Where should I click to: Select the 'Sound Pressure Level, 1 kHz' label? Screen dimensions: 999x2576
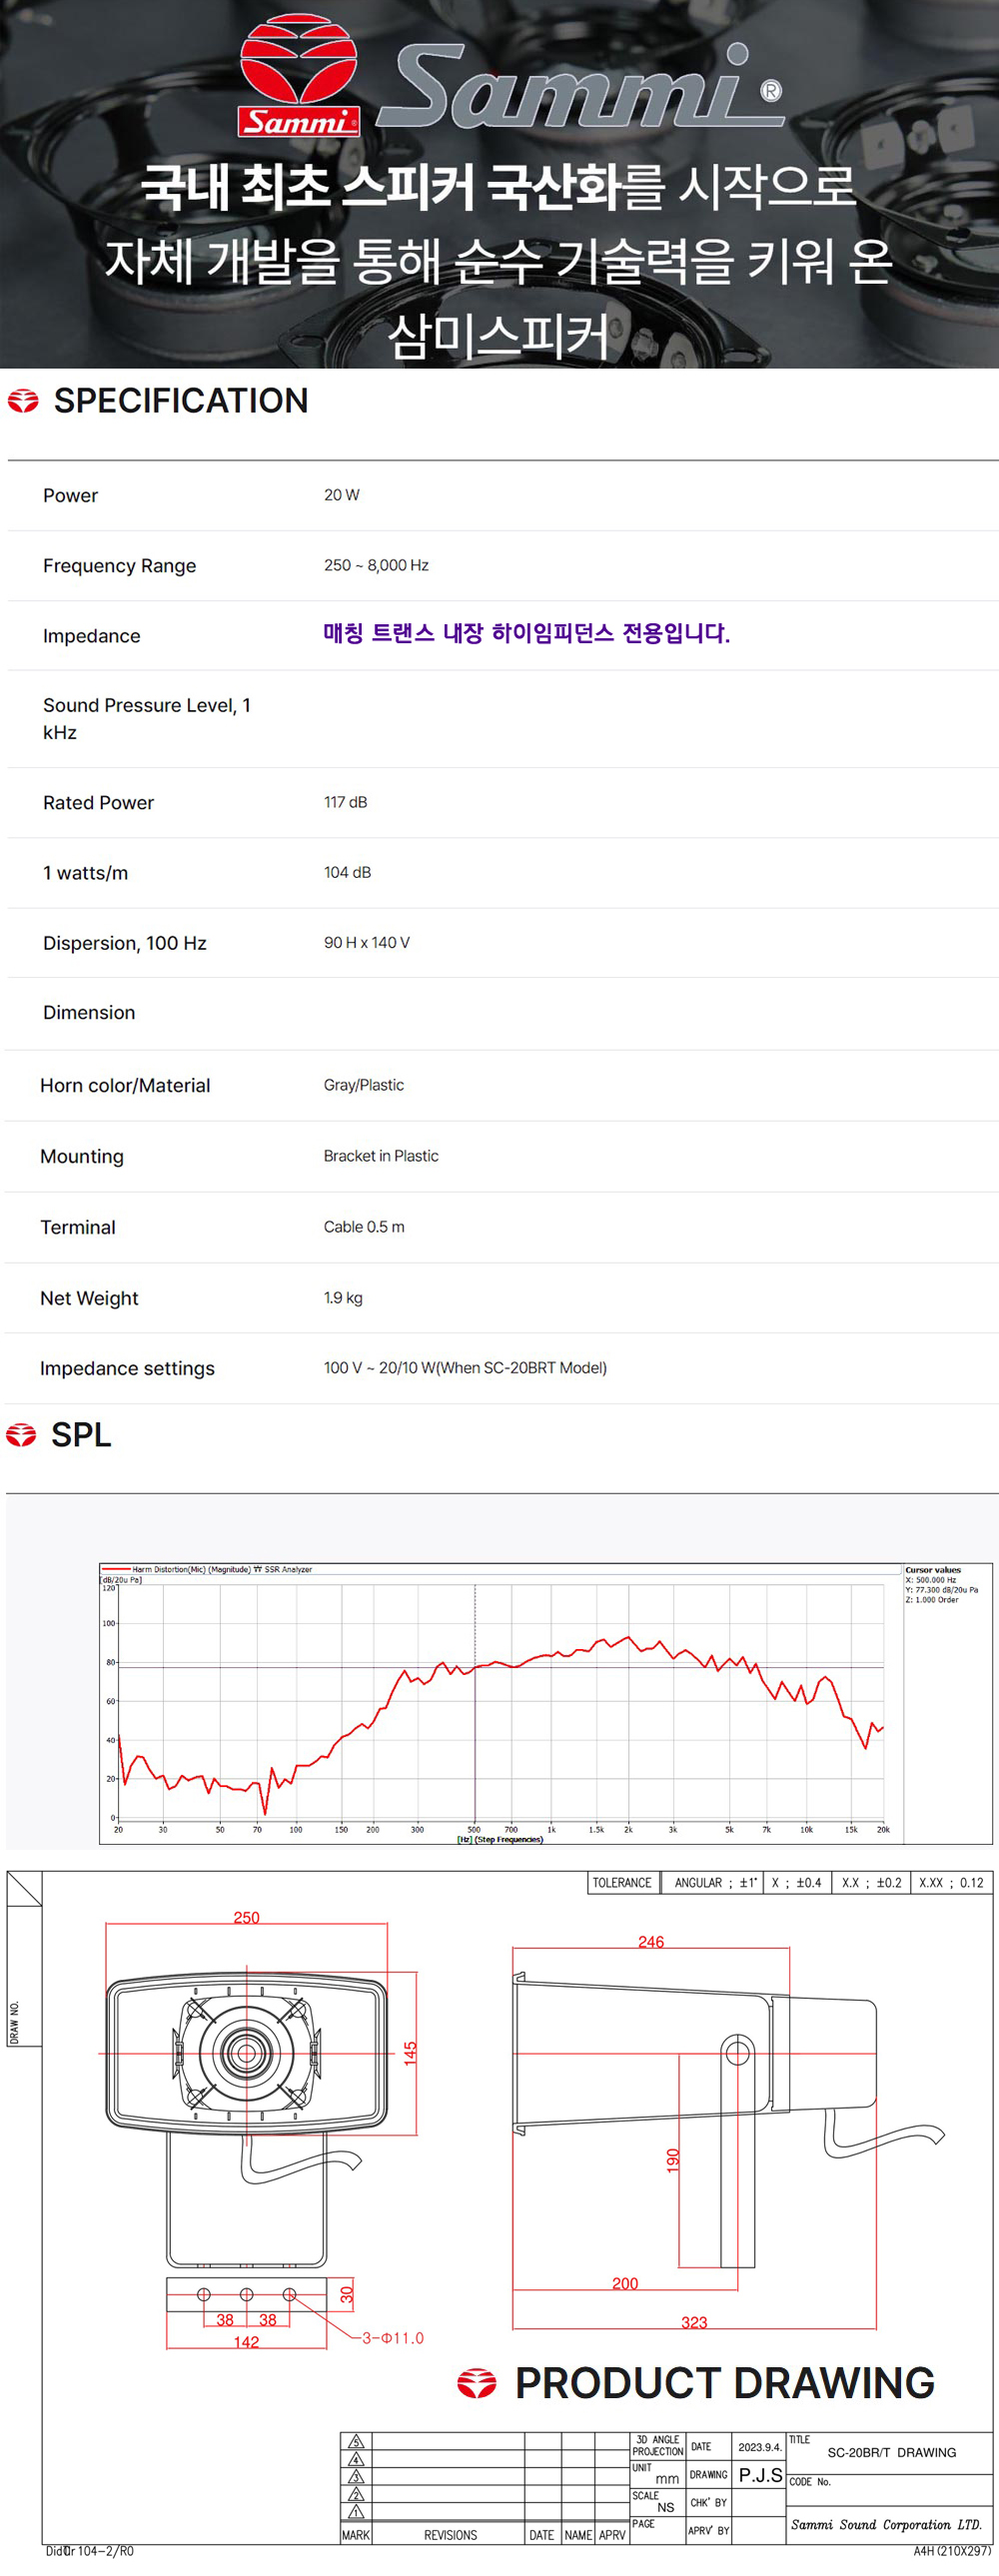tap(147, 719)
